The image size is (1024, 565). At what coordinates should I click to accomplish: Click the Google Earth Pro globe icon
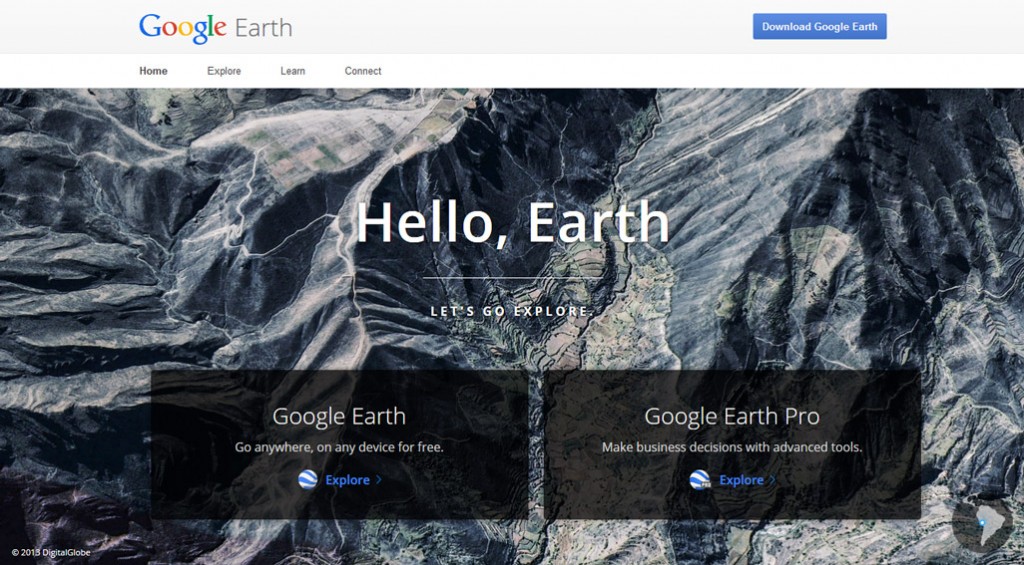point(700,479)
